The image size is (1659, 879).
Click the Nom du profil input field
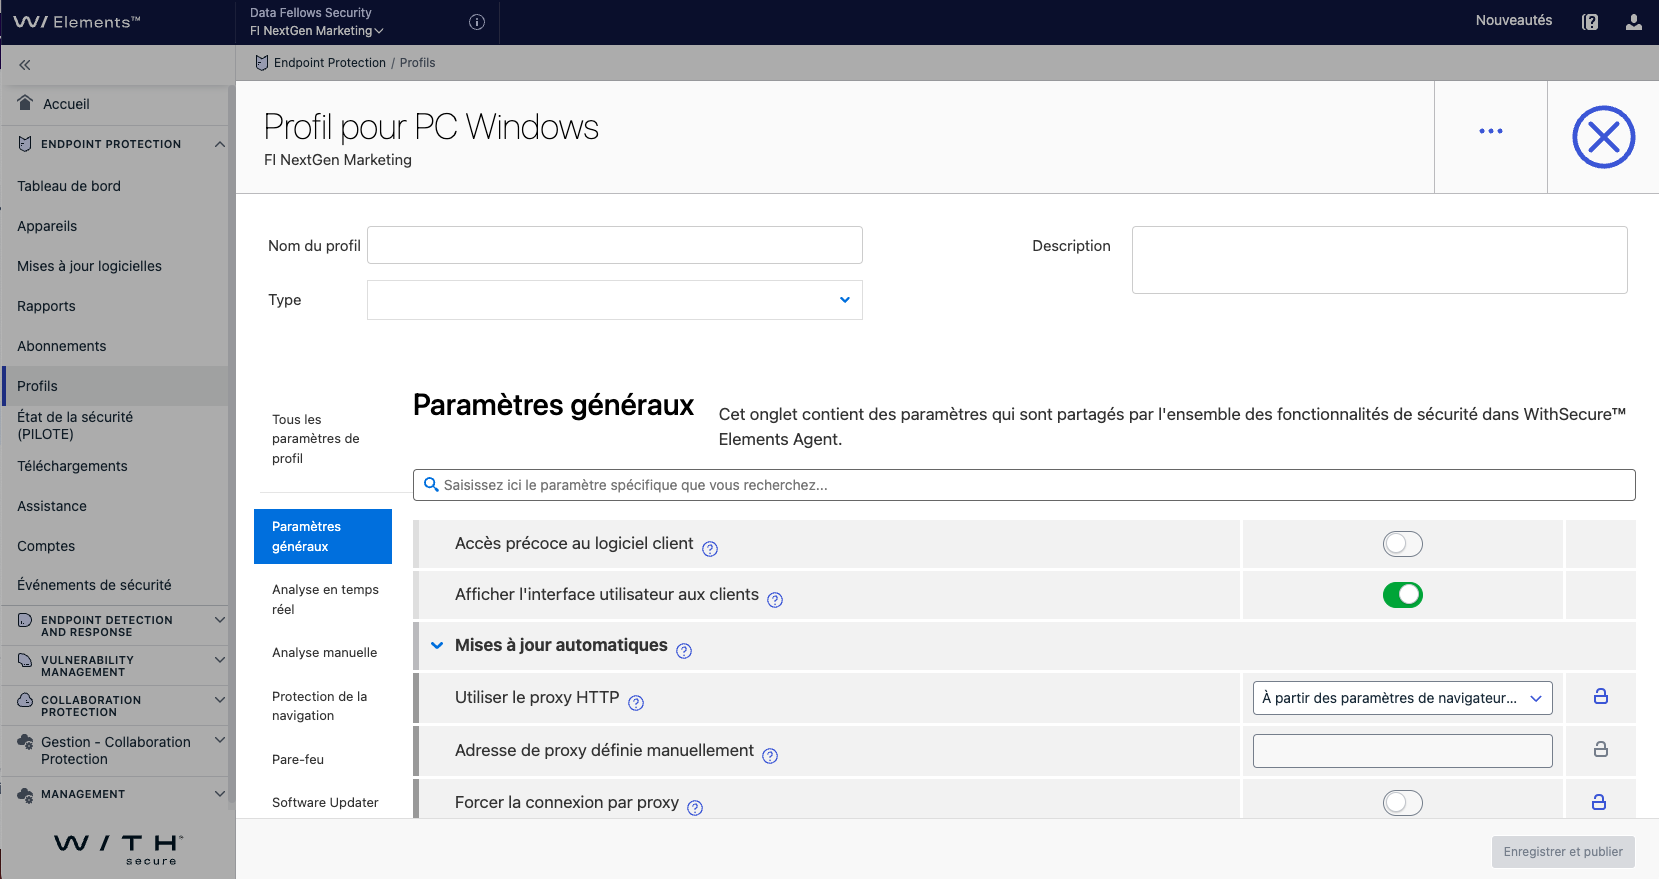614,245
